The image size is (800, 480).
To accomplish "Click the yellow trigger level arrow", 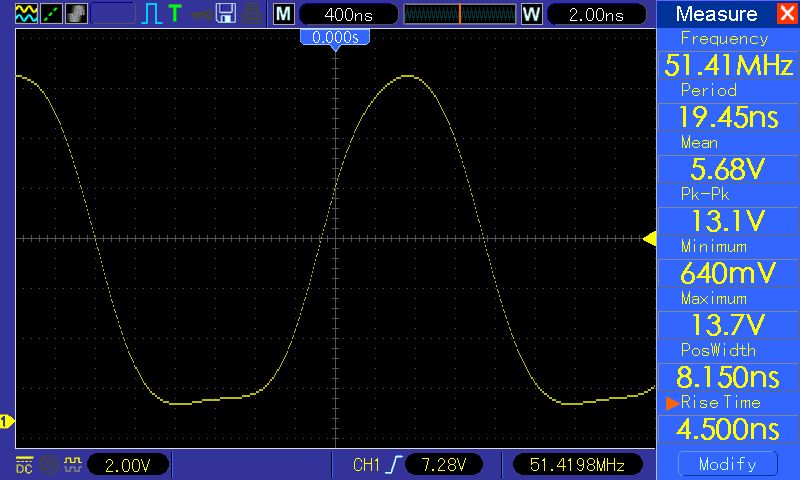I will tap(649, 238).
